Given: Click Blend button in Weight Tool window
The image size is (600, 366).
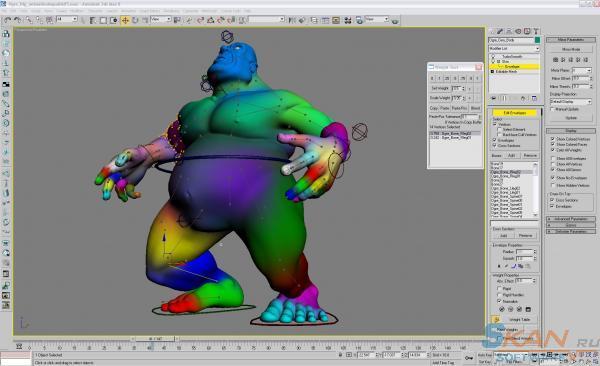Looking at the screenshot, I should (x=475, y=108).
